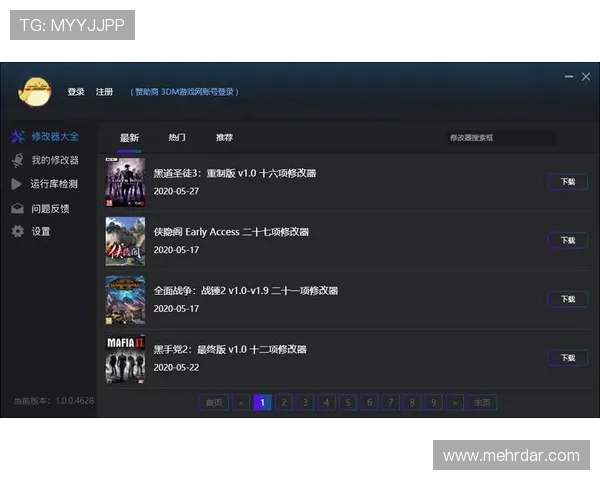The height and width of the screenshot is (480, 600).
Task: Click 注册 to register
Action: tap(104, 92)
